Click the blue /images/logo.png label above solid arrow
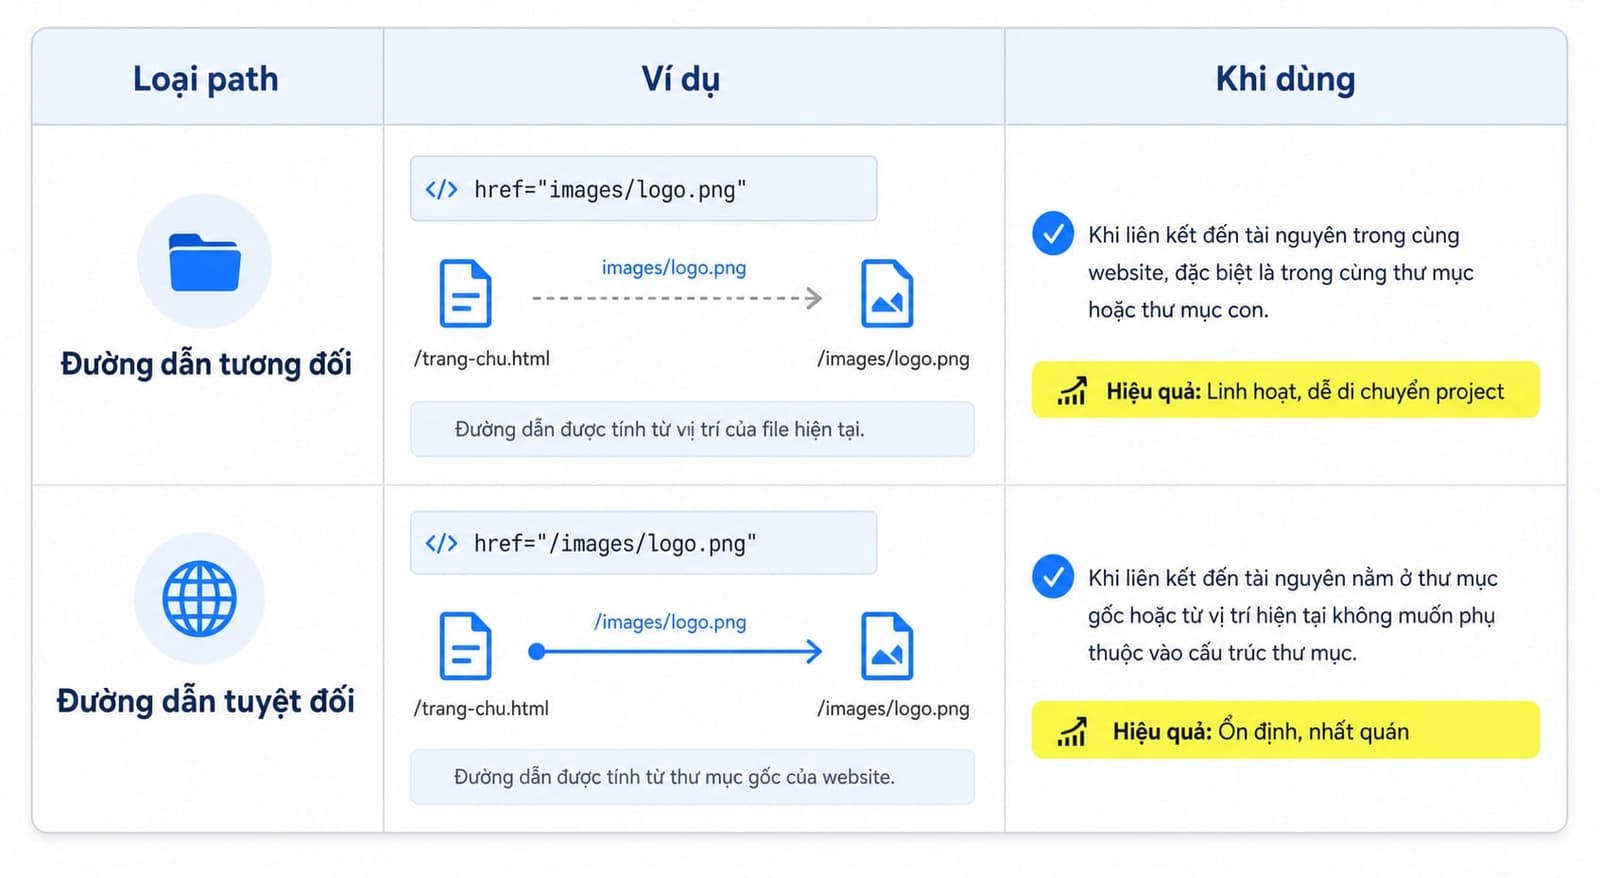The image size is (1600, 878). point(671,621)
